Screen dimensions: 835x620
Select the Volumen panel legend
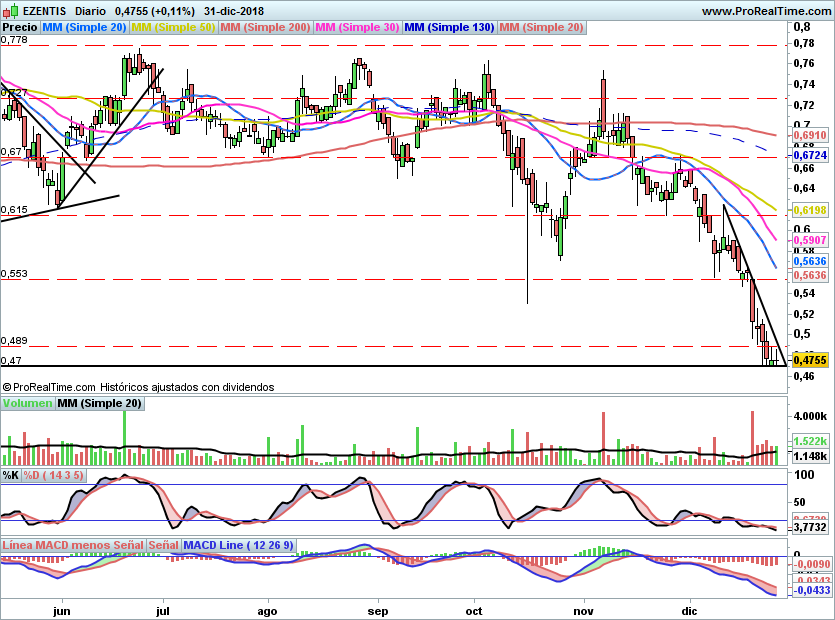click(27, 403)
